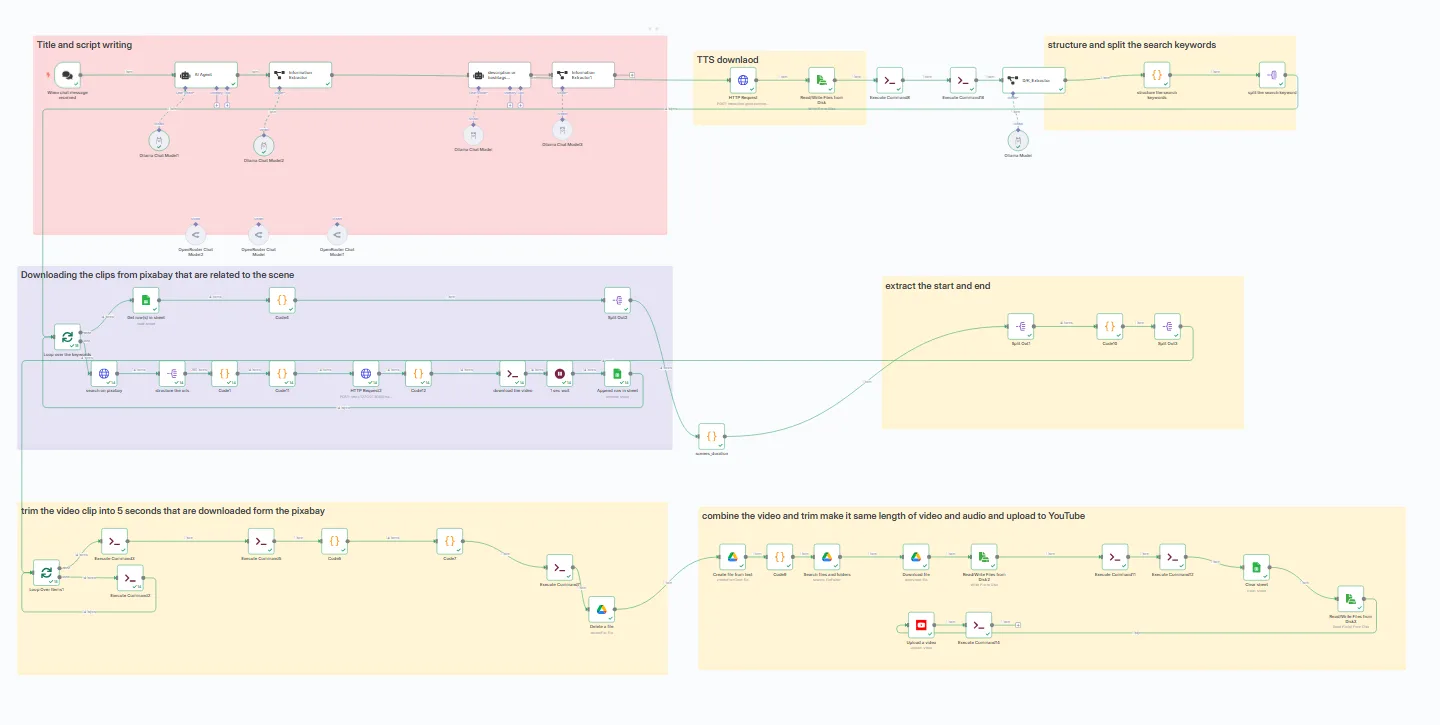Screen dimensions: 1440x725
Task: Open the AI Agent node
Action: (206, 74)
